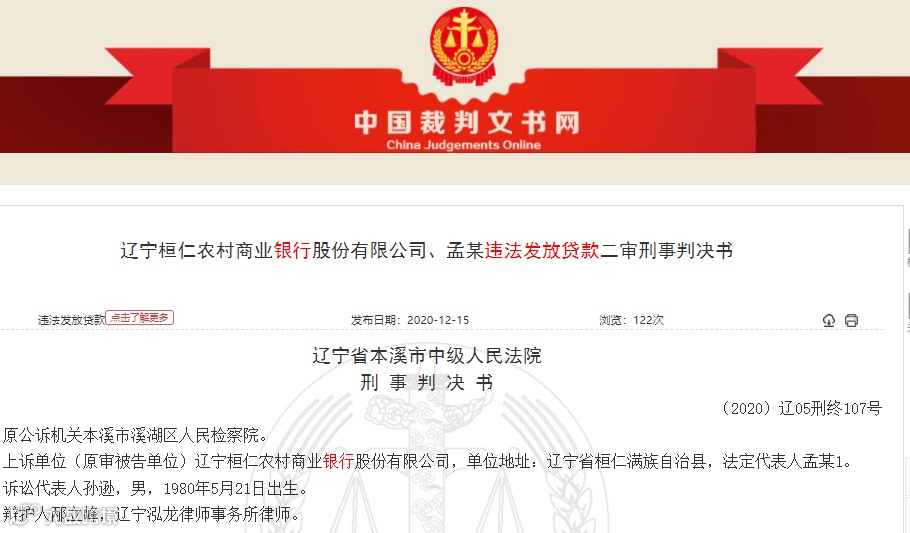The width and height of the screenshot is (910, 533).
Task: Print the judgment using the printer icon
Action: pos(851,320)
